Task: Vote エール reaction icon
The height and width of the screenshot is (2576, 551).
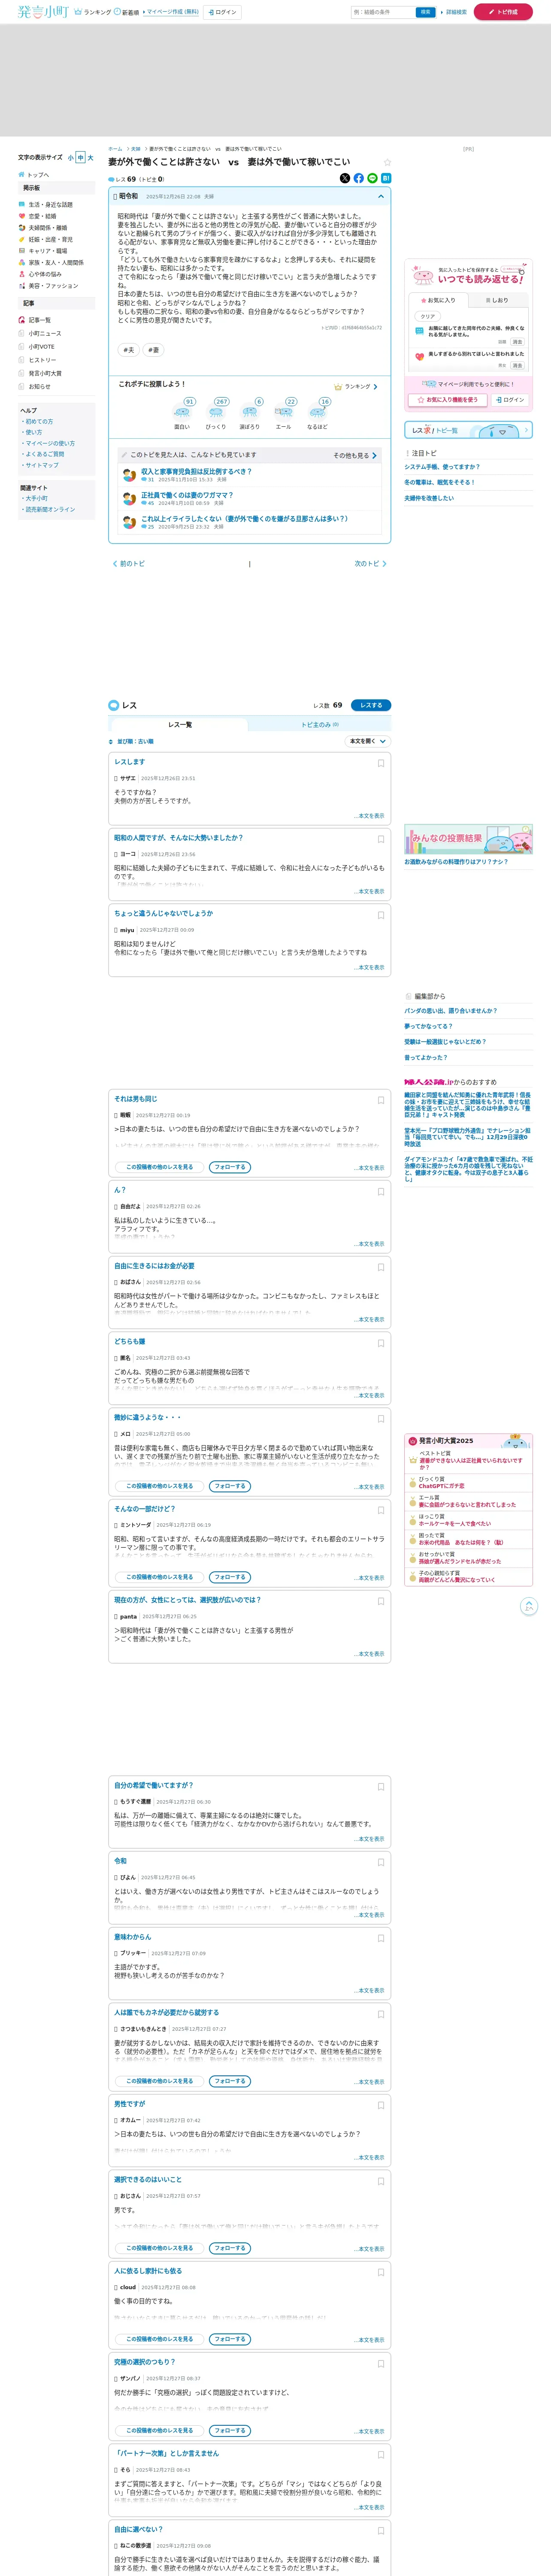Action: click(x=284, y=411)
